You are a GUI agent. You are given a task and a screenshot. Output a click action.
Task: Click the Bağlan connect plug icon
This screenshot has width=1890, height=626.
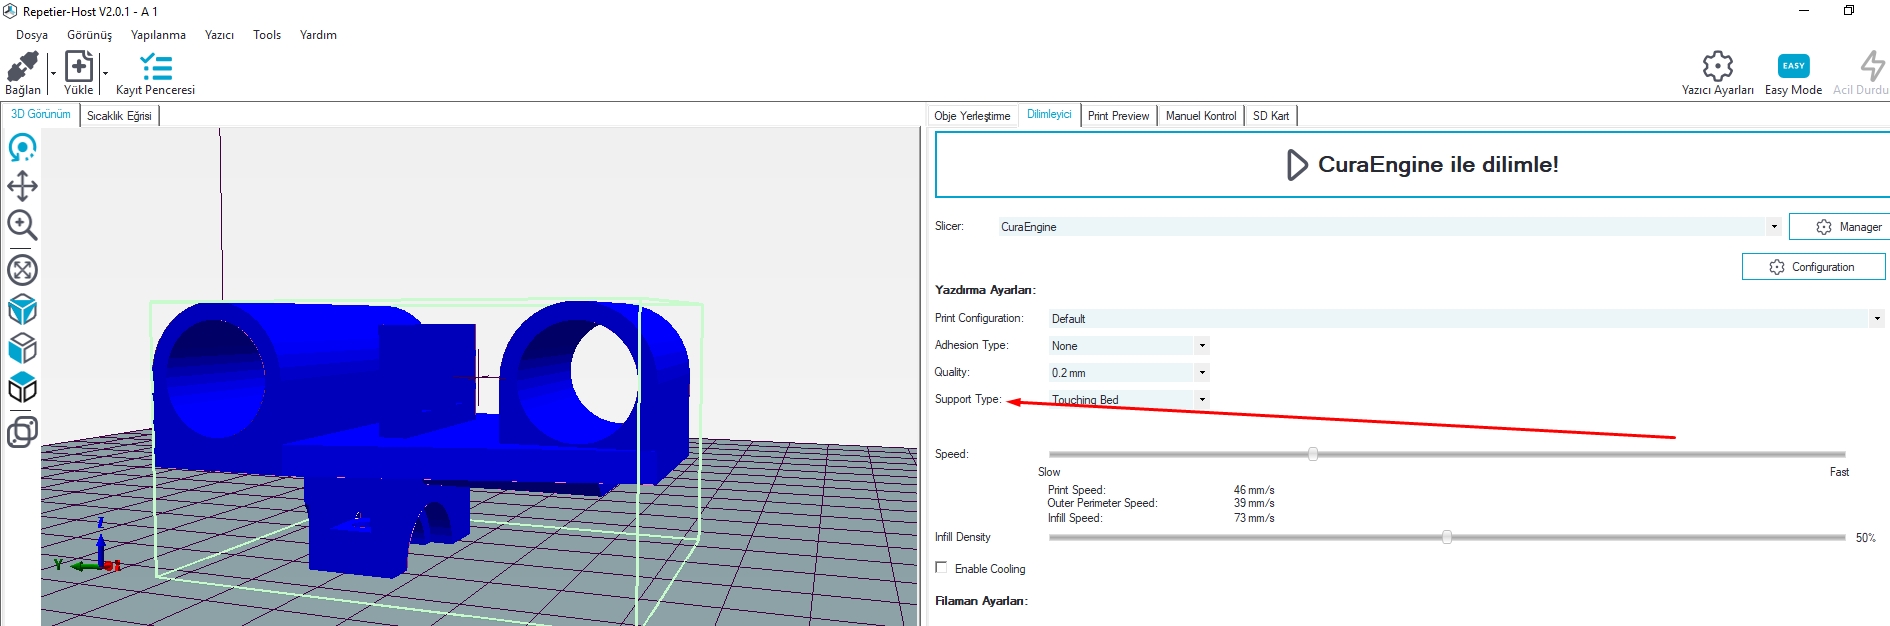pyautogui.click(x=22, y=67)
